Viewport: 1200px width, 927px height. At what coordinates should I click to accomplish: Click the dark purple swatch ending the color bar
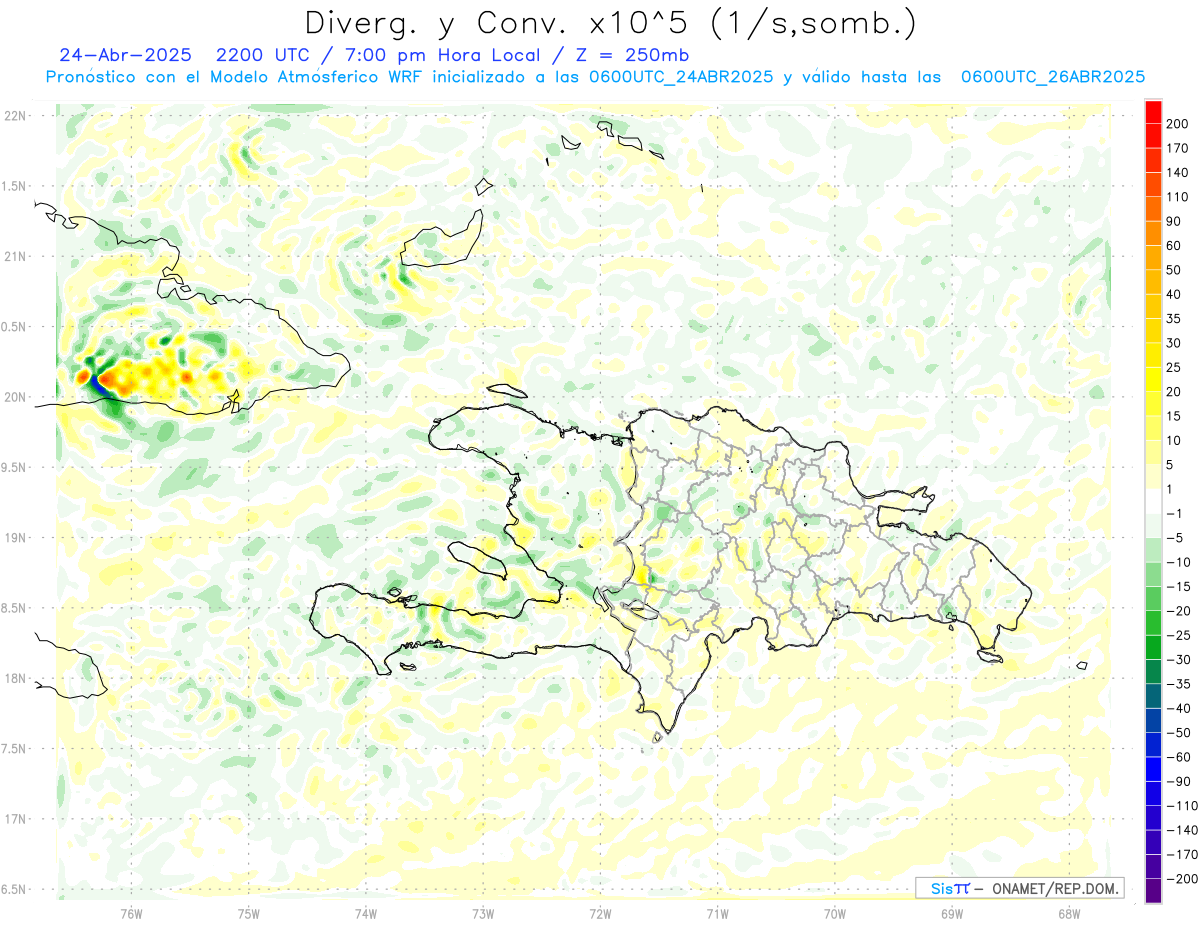pos(1154,892)
